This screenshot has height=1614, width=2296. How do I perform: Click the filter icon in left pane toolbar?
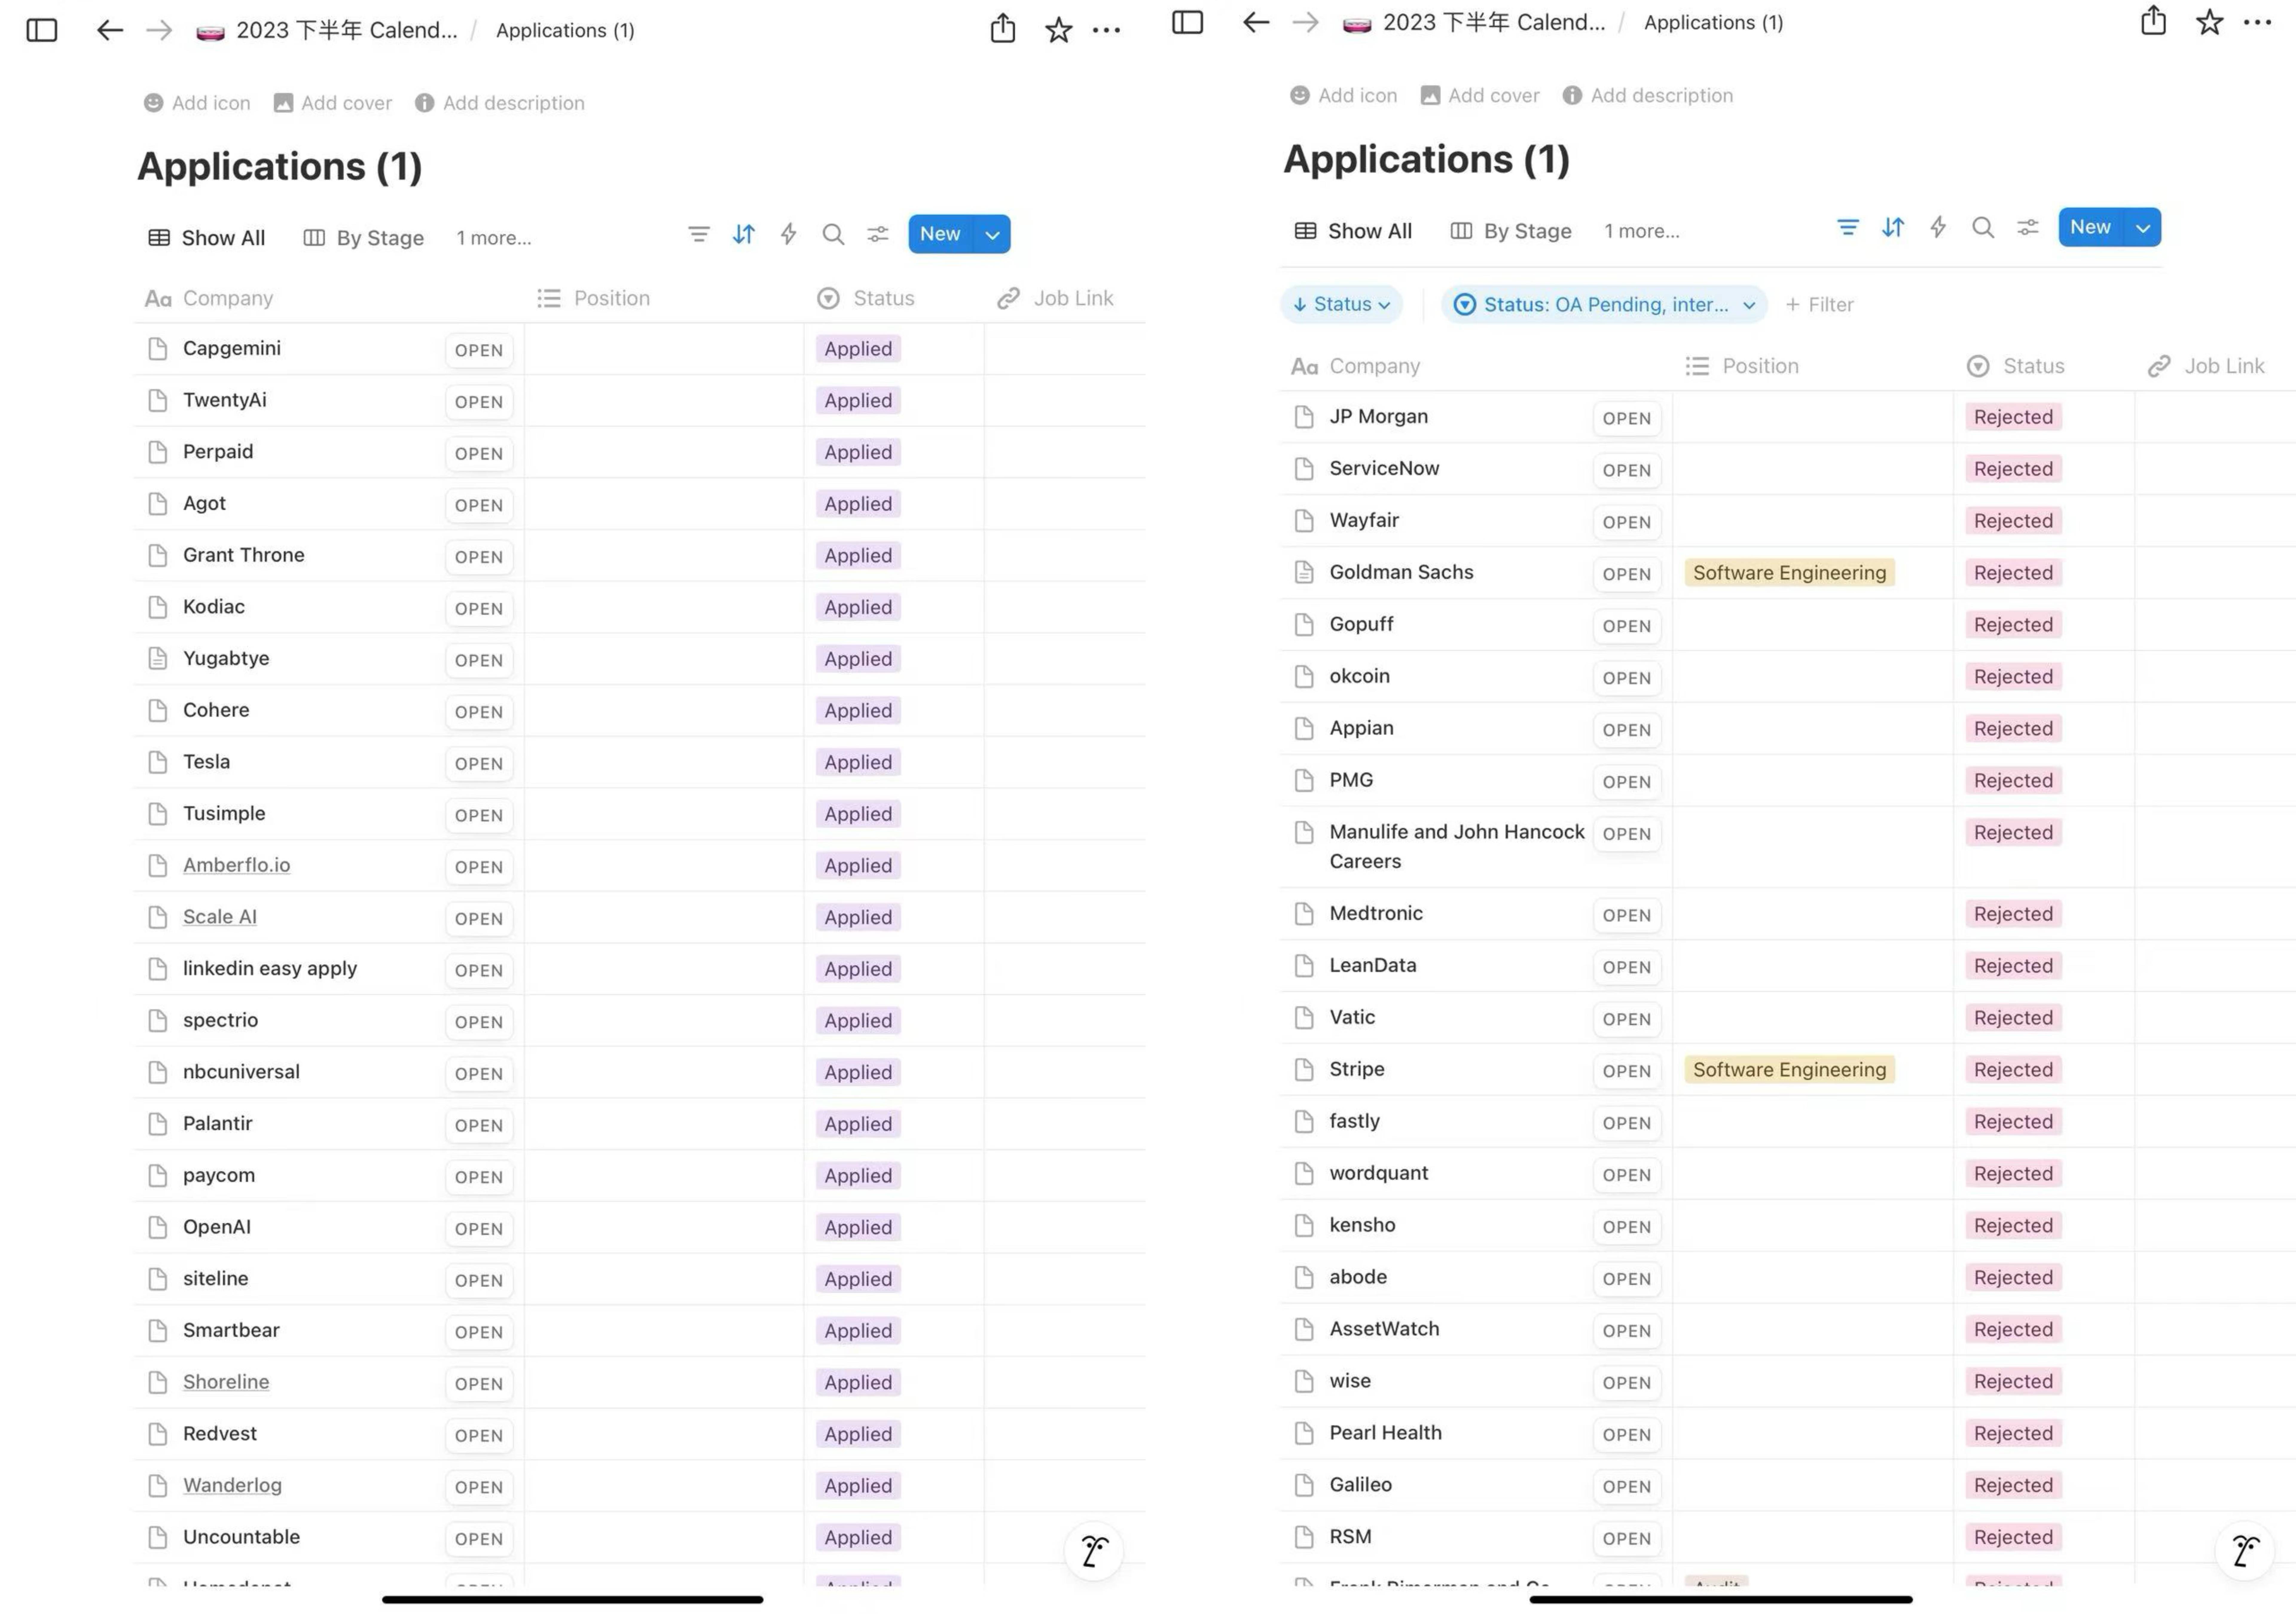coord(699,234)
